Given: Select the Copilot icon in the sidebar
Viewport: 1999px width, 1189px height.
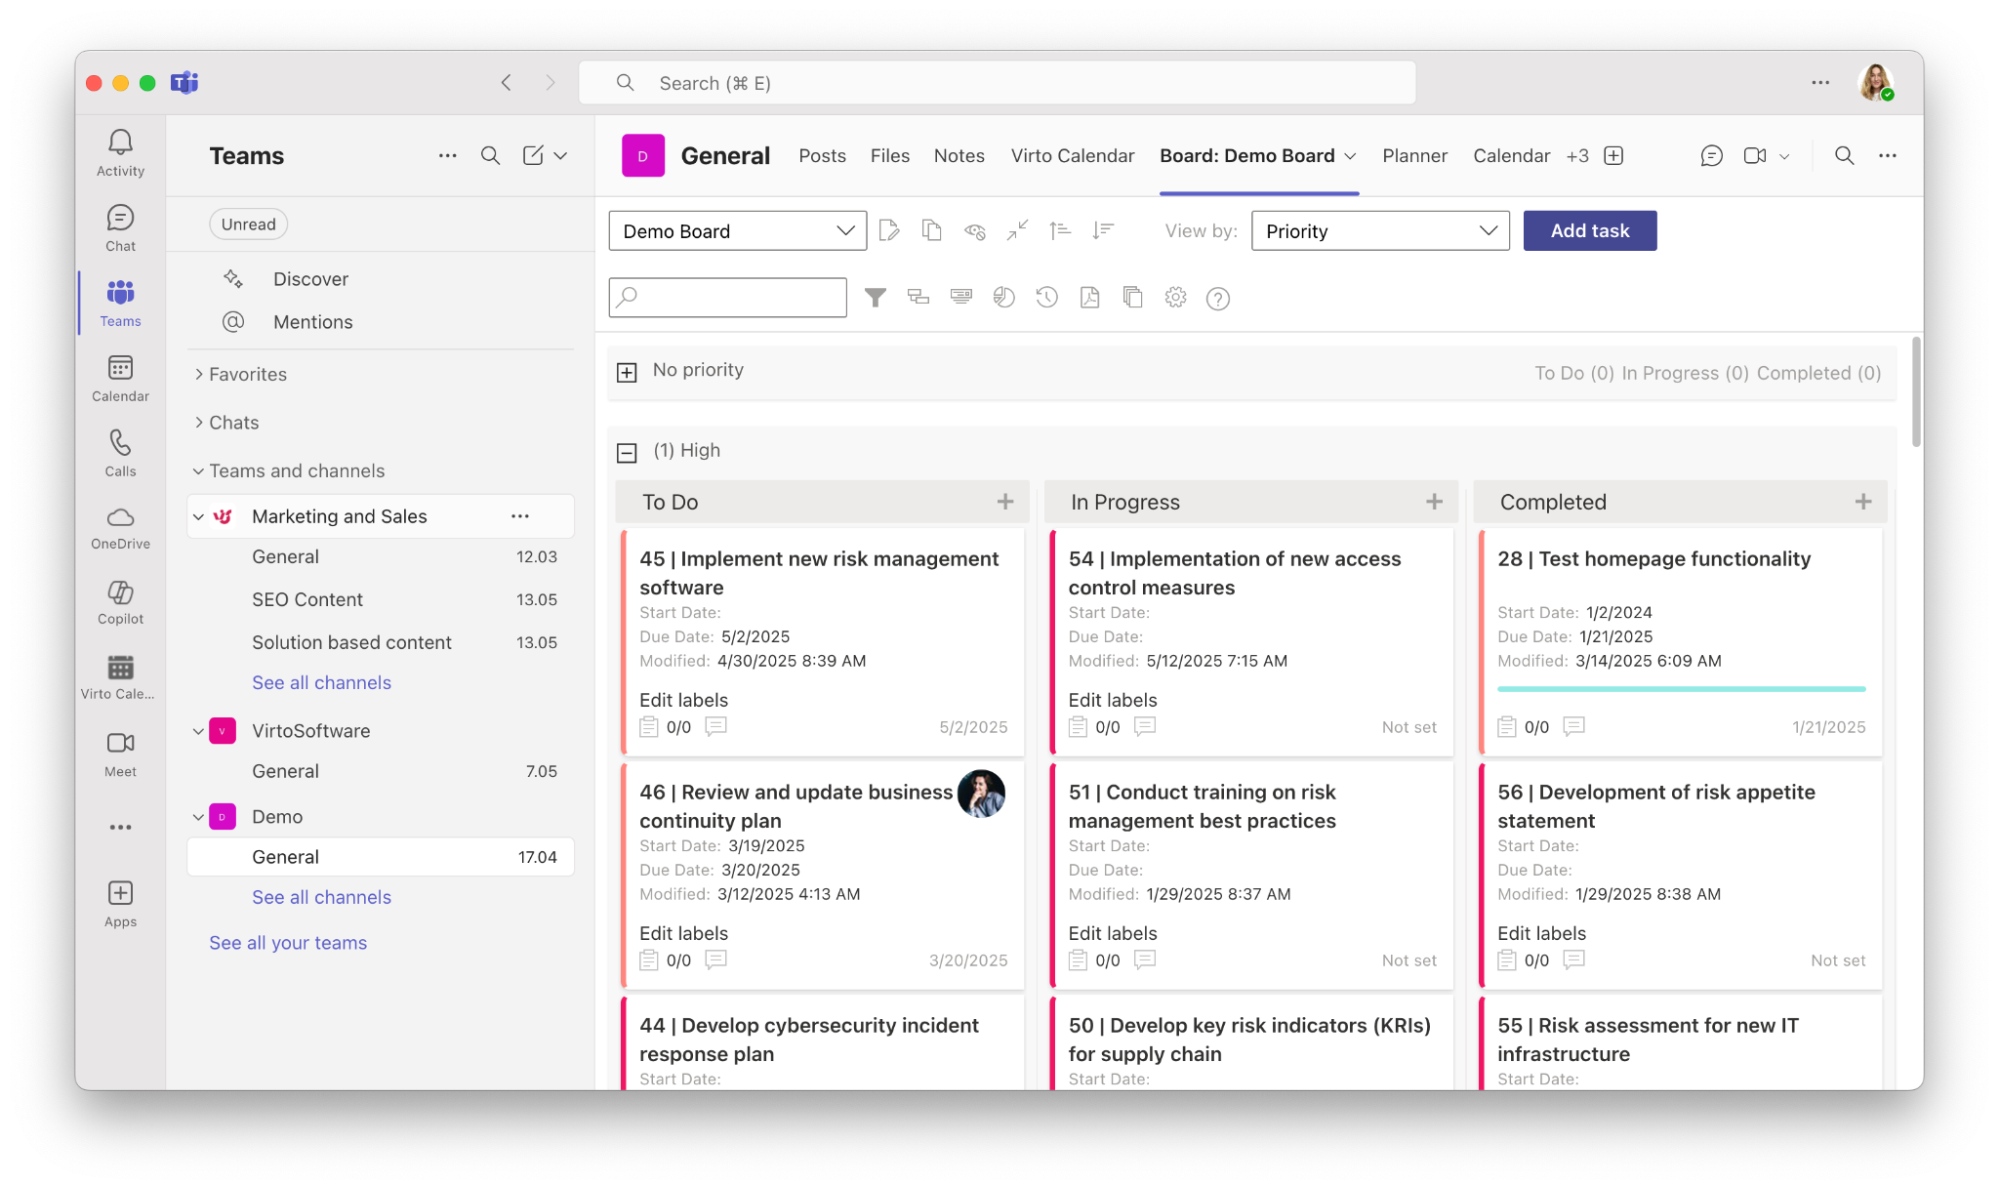Looking at the screenshot, I should click(x=120, y=602).
